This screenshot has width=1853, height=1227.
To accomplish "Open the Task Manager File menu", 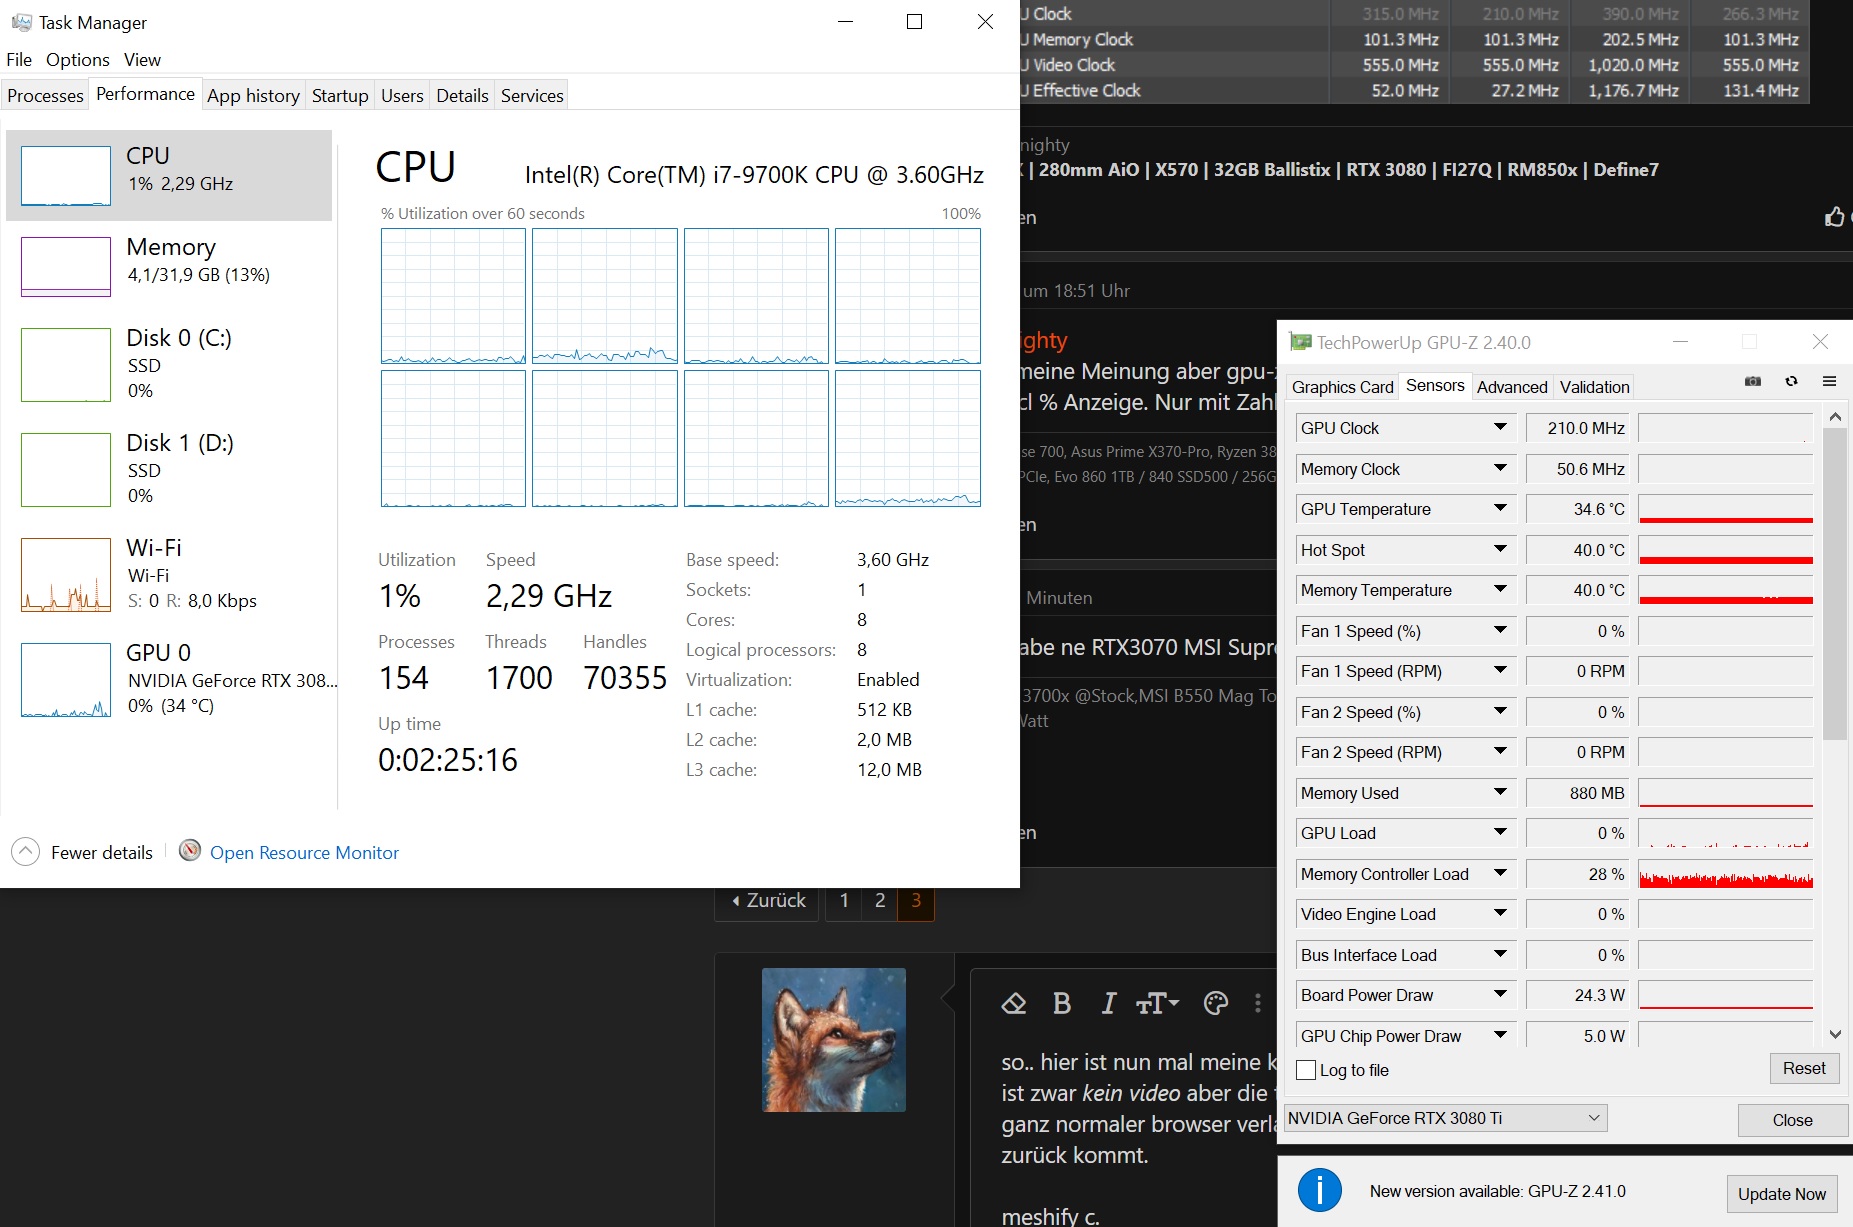I will [19, 59].
